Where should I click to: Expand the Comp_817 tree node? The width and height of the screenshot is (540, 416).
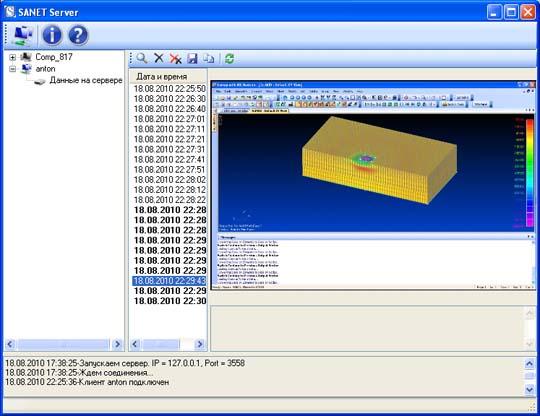[x=12, y=57]
